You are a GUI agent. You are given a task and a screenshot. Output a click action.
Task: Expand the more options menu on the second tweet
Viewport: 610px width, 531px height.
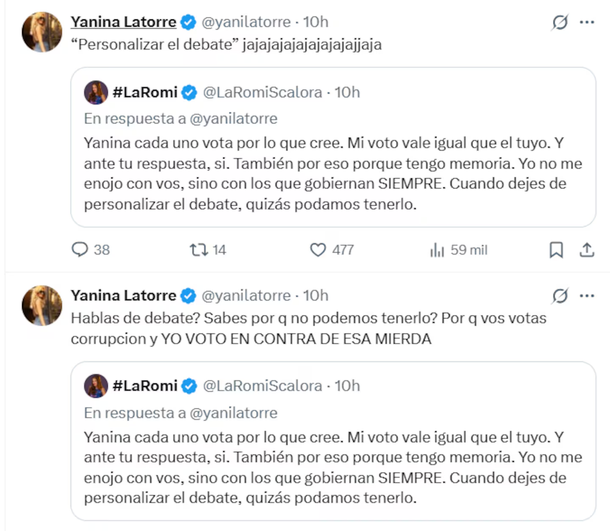tap(588, 295)
